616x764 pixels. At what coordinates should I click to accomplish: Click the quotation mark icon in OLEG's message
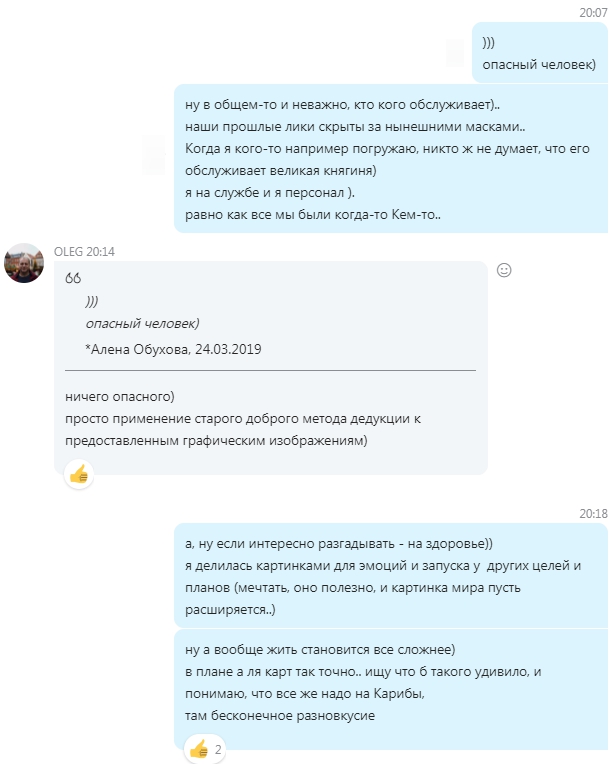pos(73,278)
